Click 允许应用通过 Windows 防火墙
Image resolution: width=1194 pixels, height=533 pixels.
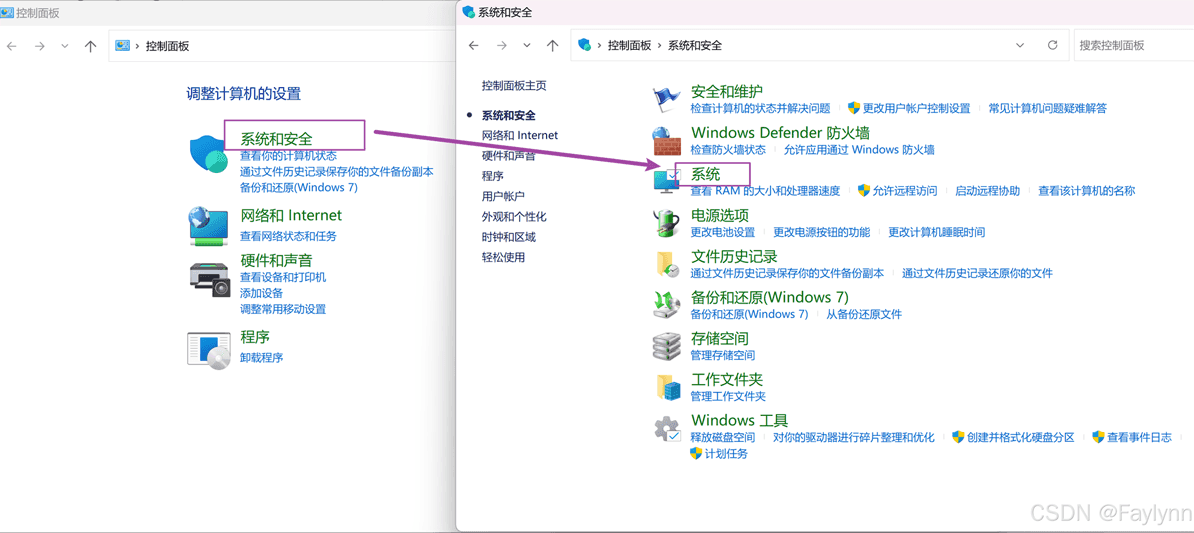coord(859,149)
